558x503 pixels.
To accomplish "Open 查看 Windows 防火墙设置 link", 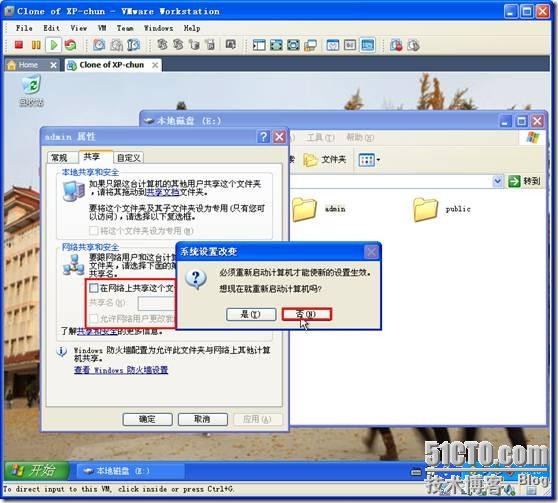I will coord(121,370).
